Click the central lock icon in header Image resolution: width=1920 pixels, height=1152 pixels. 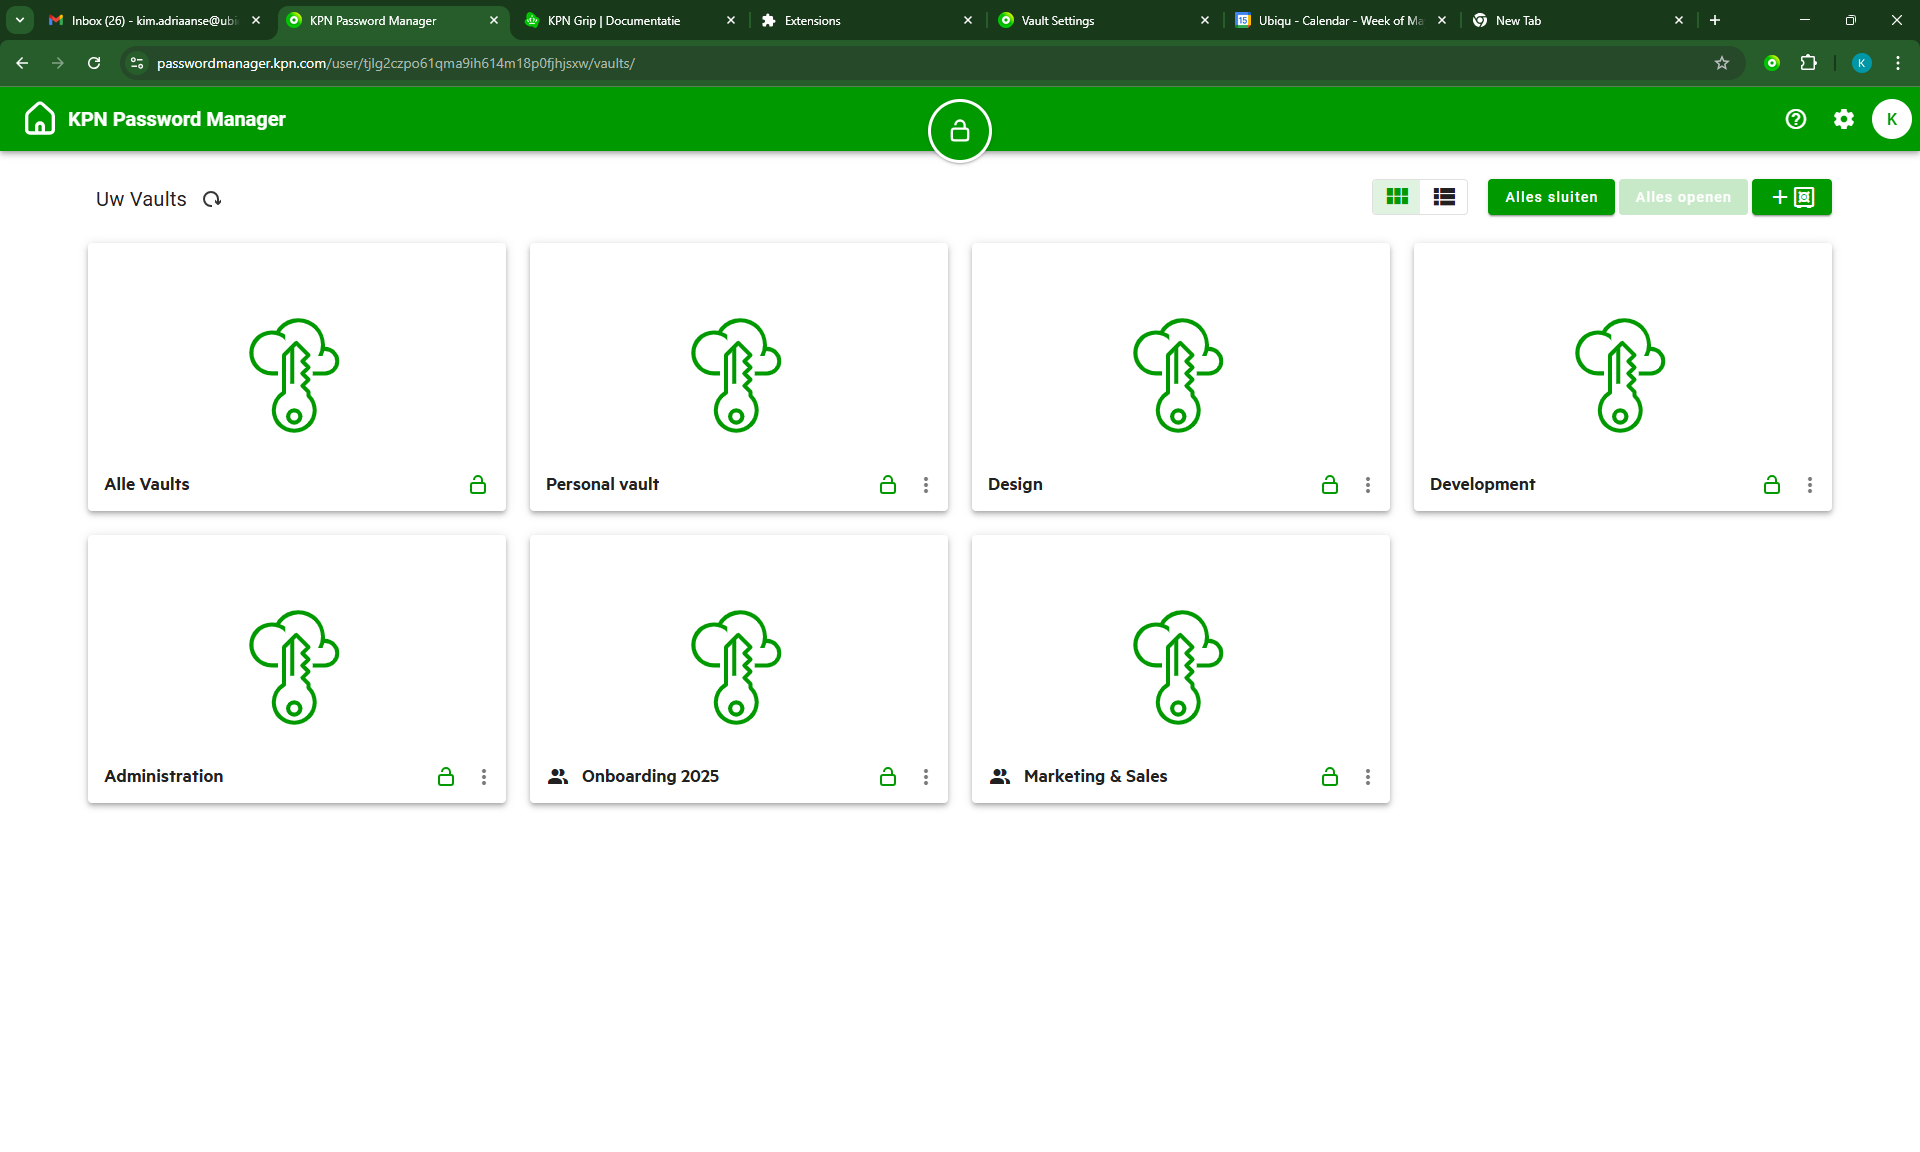[x=959, y=131]
